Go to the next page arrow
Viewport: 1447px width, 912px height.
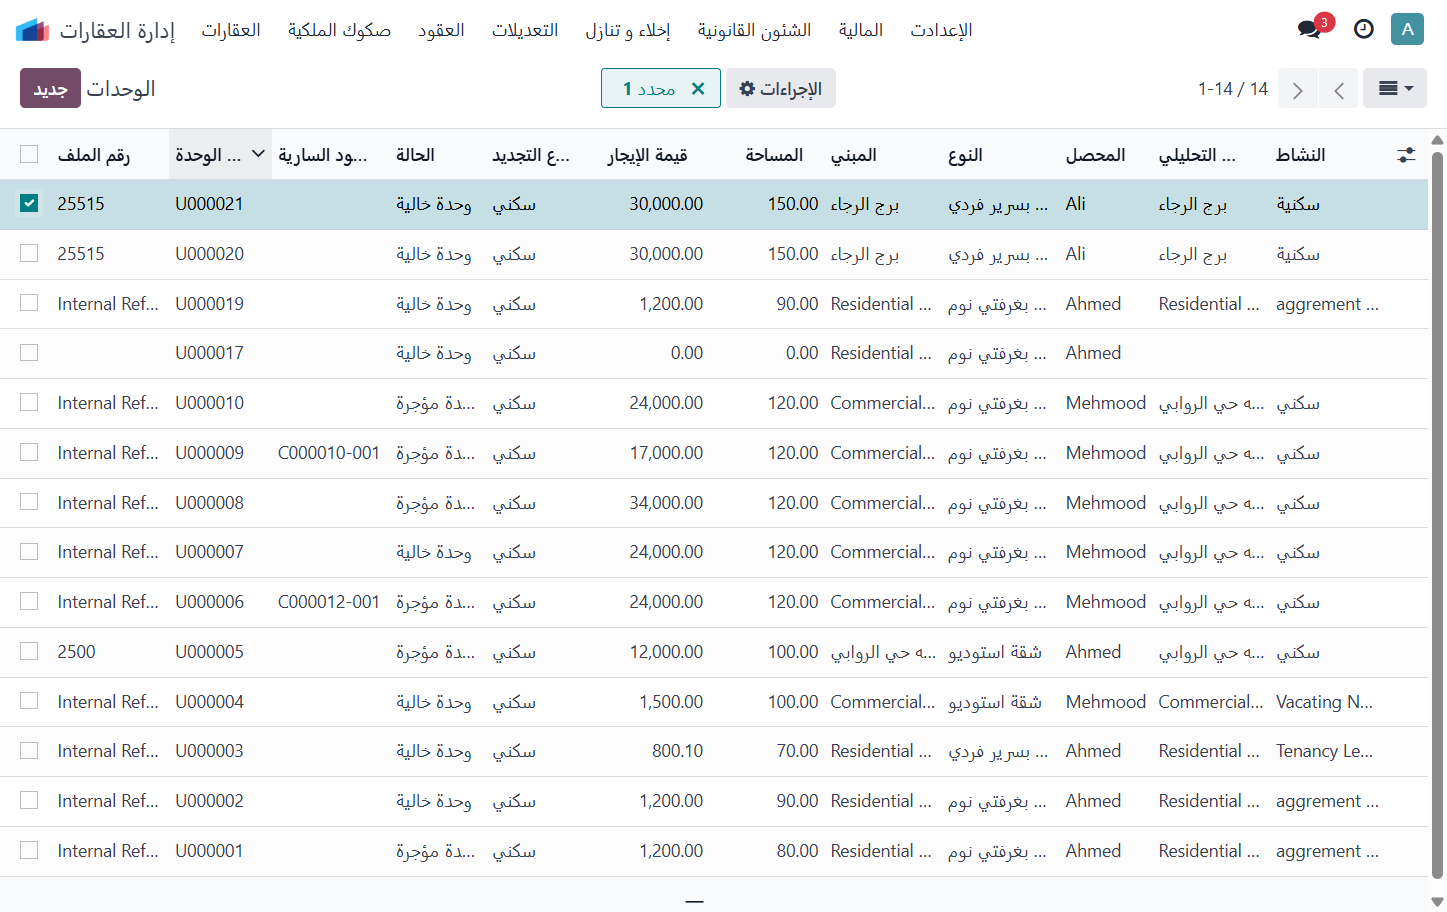point(1298,89)
